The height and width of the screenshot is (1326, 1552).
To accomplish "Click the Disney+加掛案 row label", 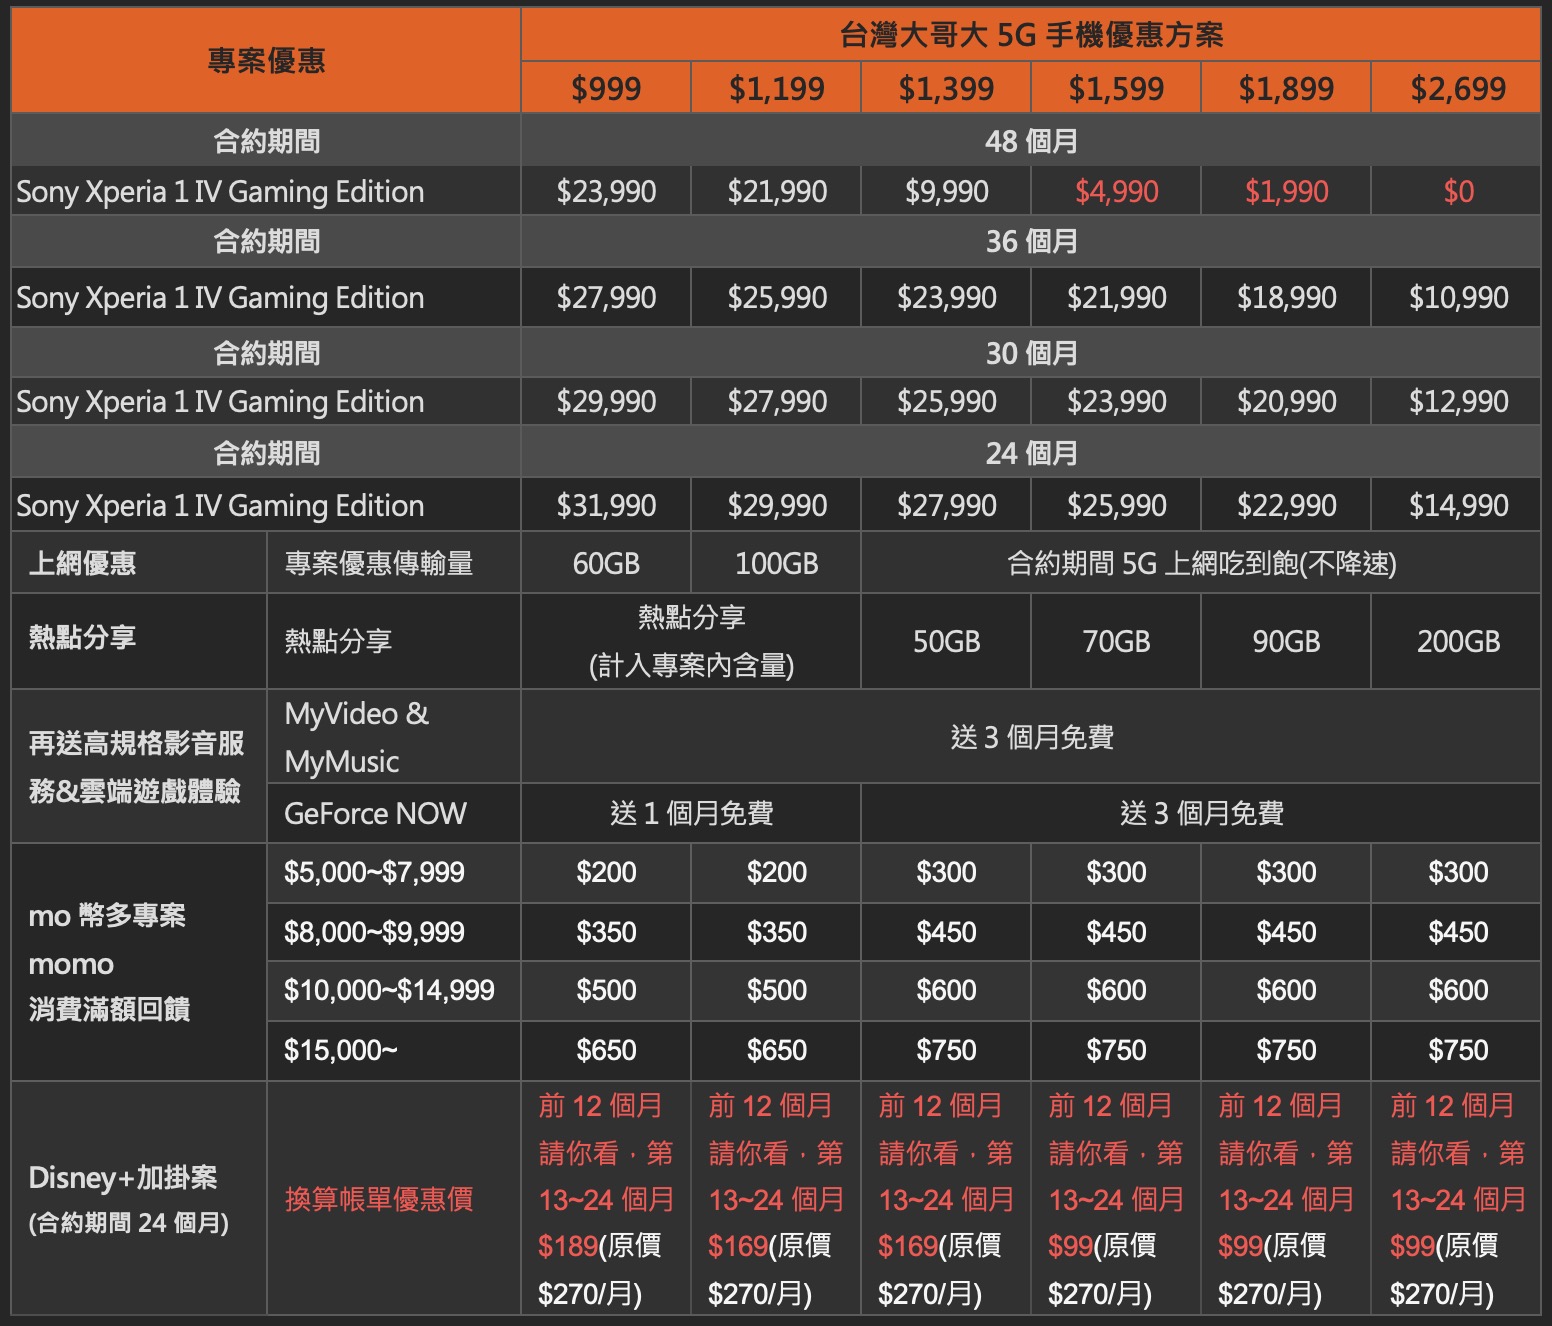I will pyautogui.click(x=123, y=1178).
